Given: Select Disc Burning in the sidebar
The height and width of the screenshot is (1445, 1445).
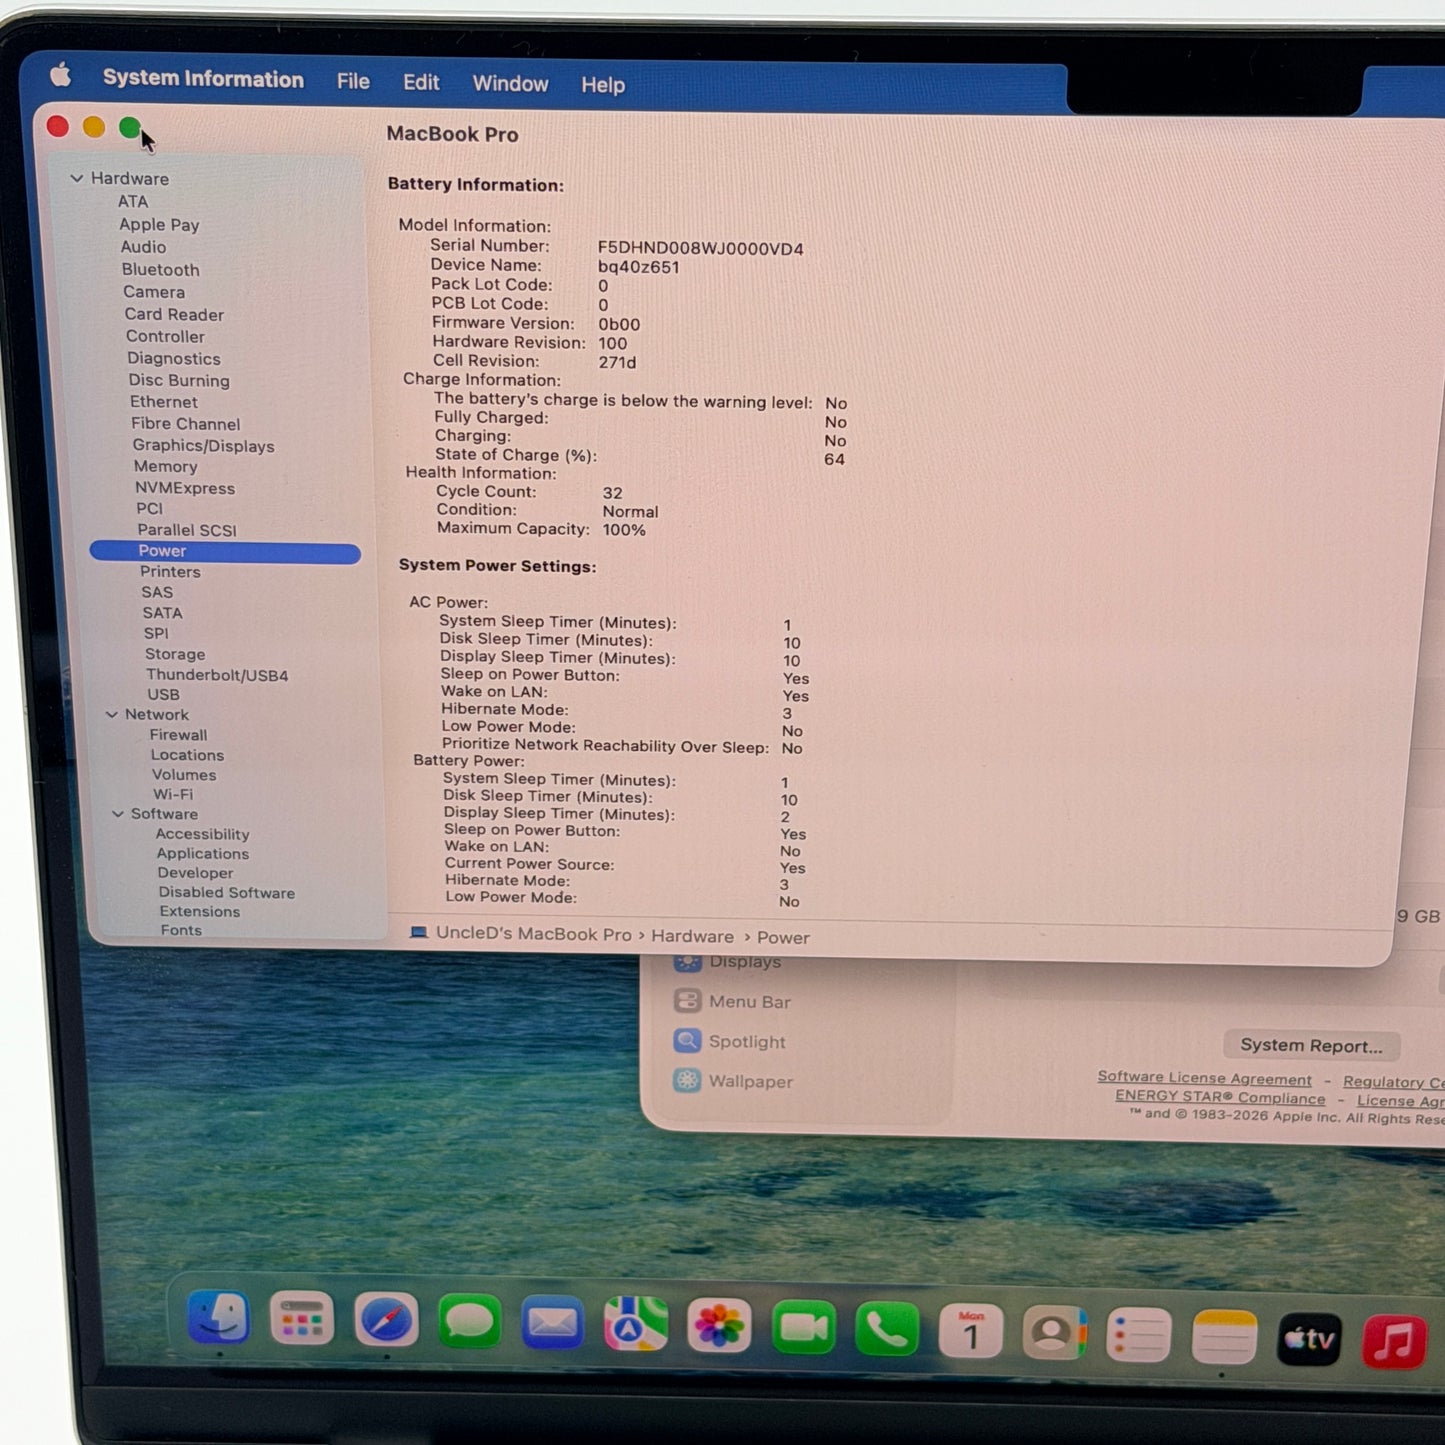Looking at the screenshot, I should coord(179,381).
